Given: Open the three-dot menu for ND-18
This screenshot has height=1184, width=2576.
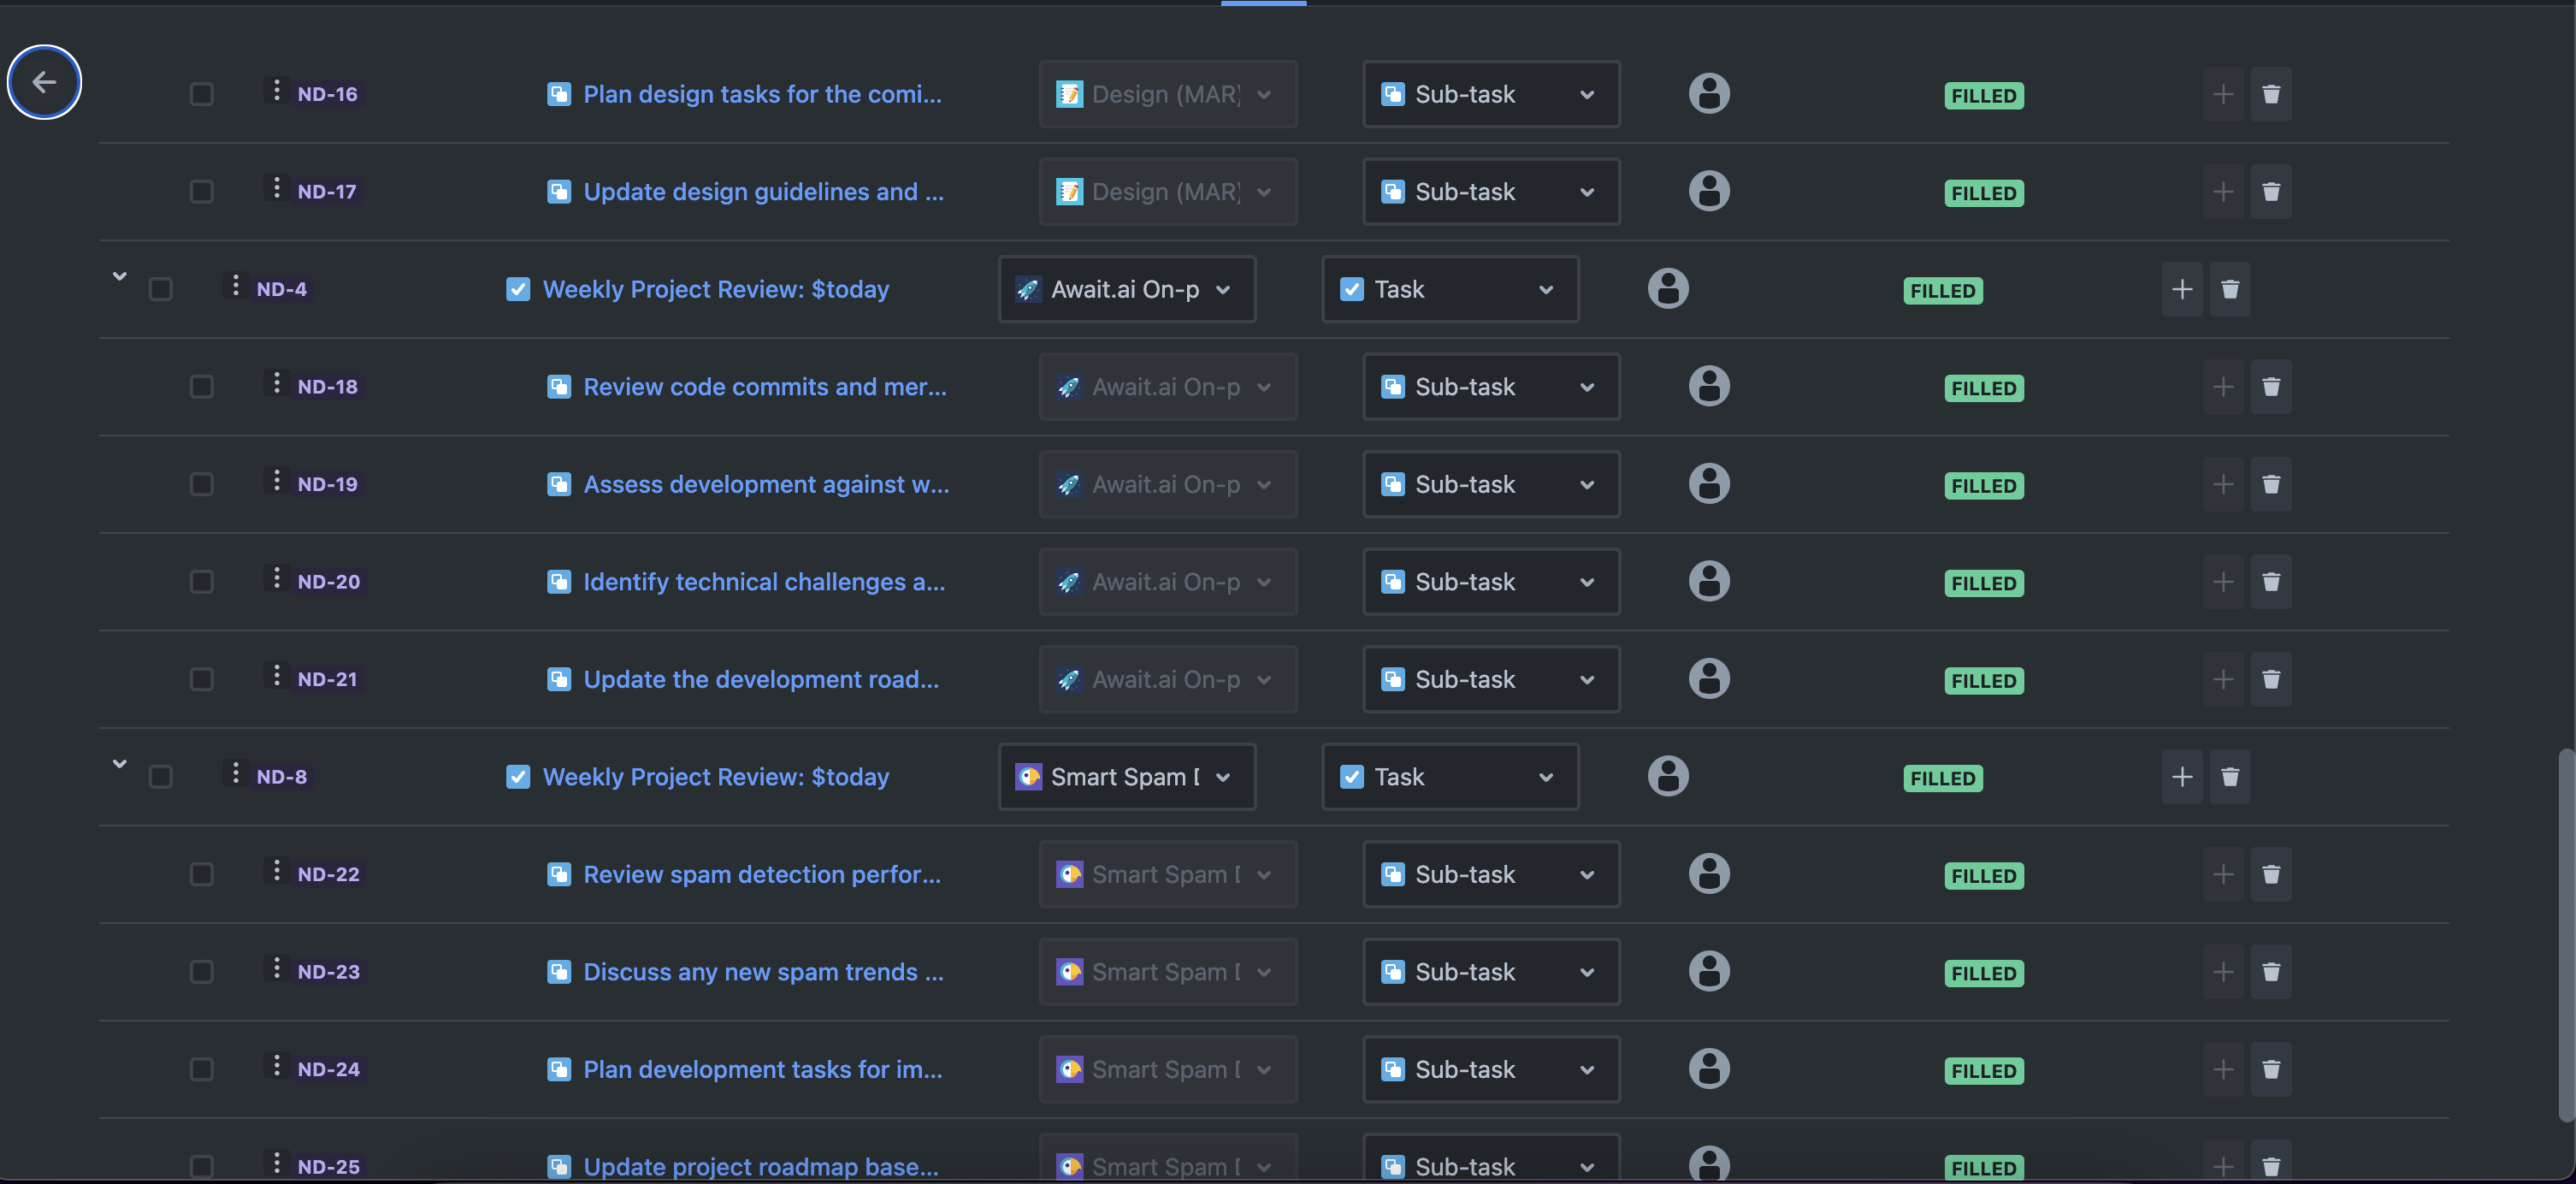Looking at the screenshot, I should point(276,384).
